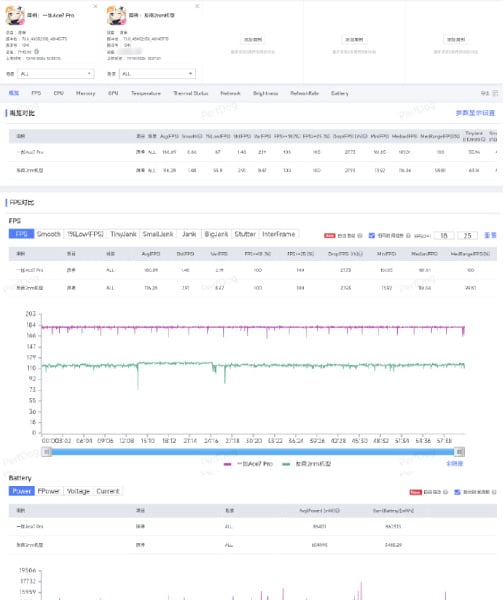This screenshot has width=504, height=600.
Task: Toggle the green series in the FPS chart legend
Action: click(x=307, y=464)
